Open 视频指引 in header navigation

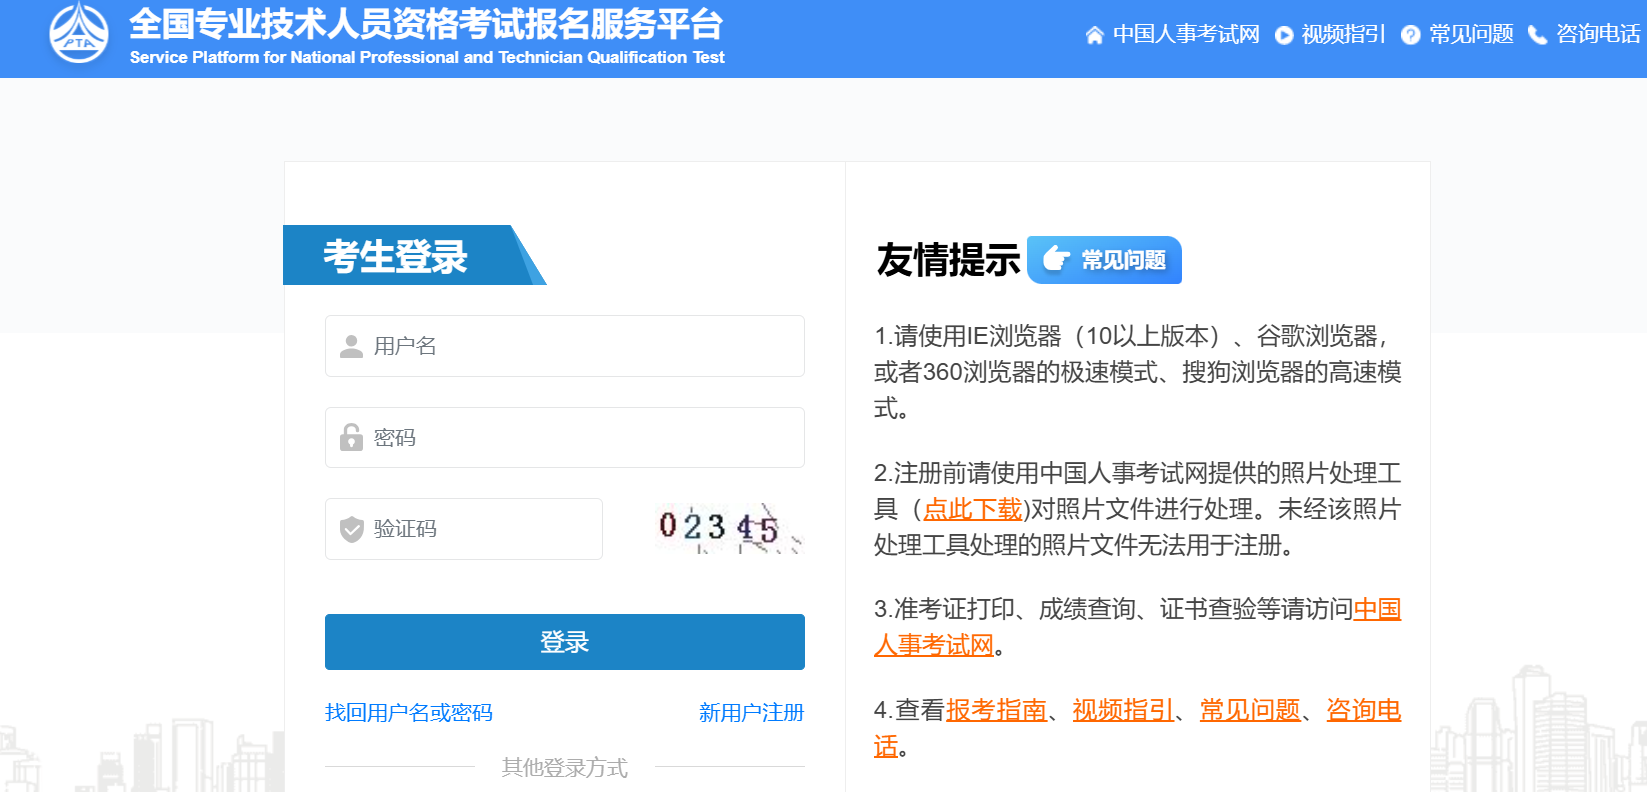(x=1343, y=34)
